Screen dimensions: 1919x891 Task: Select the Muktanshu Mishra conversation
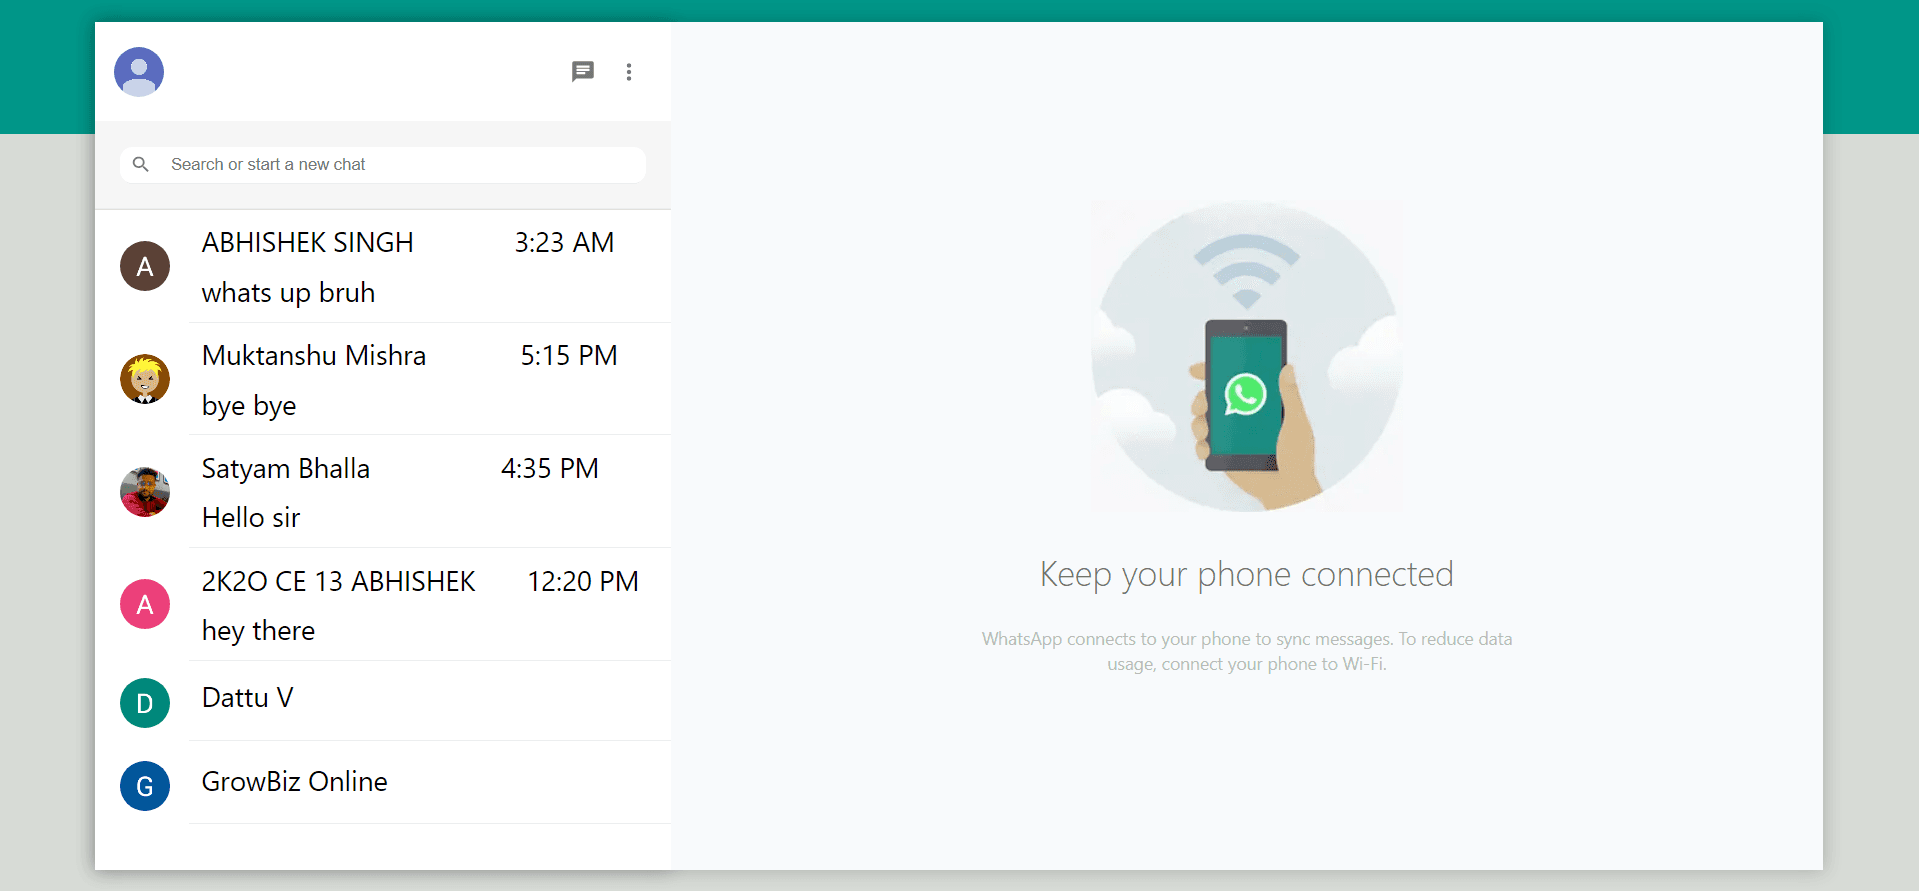tap(313, 356)
